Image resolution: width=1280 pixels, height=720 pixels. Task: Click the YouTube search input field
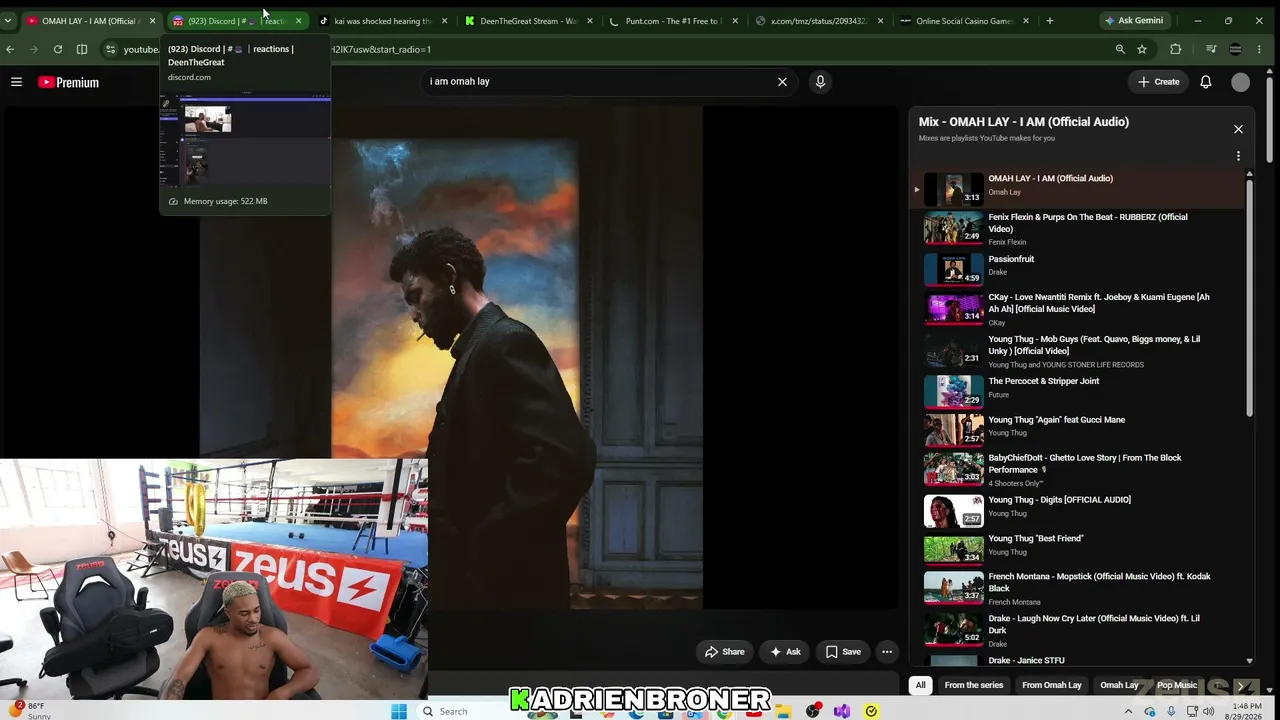pos(596,82)
